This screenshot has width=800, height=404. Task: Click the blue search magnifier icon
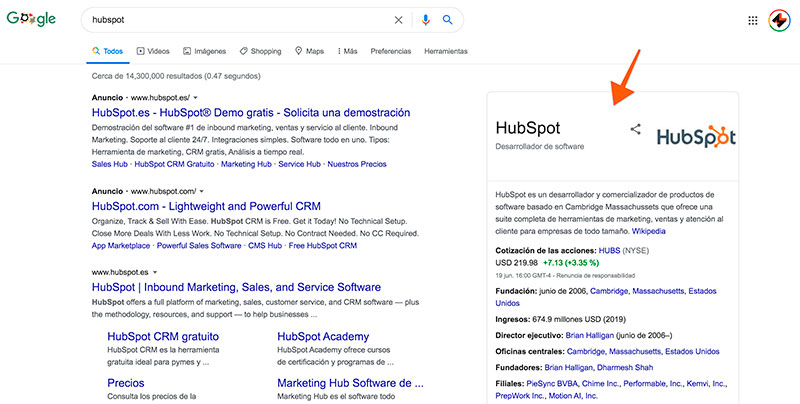point(448,20)
